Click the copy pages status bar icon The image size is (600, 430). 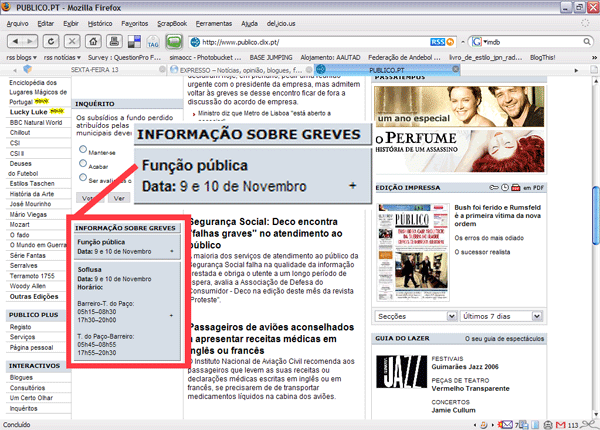(x=523, y=425)
